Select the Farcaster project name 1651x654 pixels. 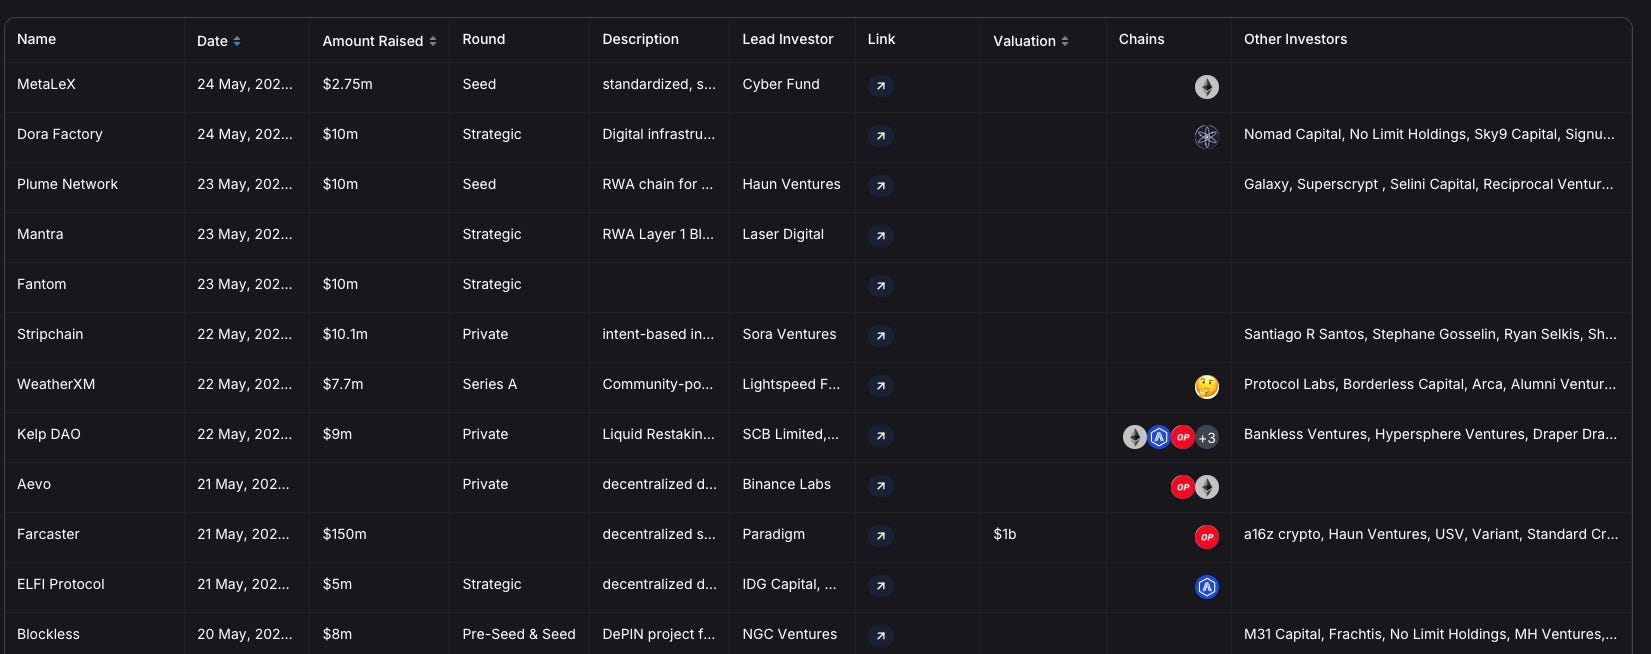click(48, 534)
